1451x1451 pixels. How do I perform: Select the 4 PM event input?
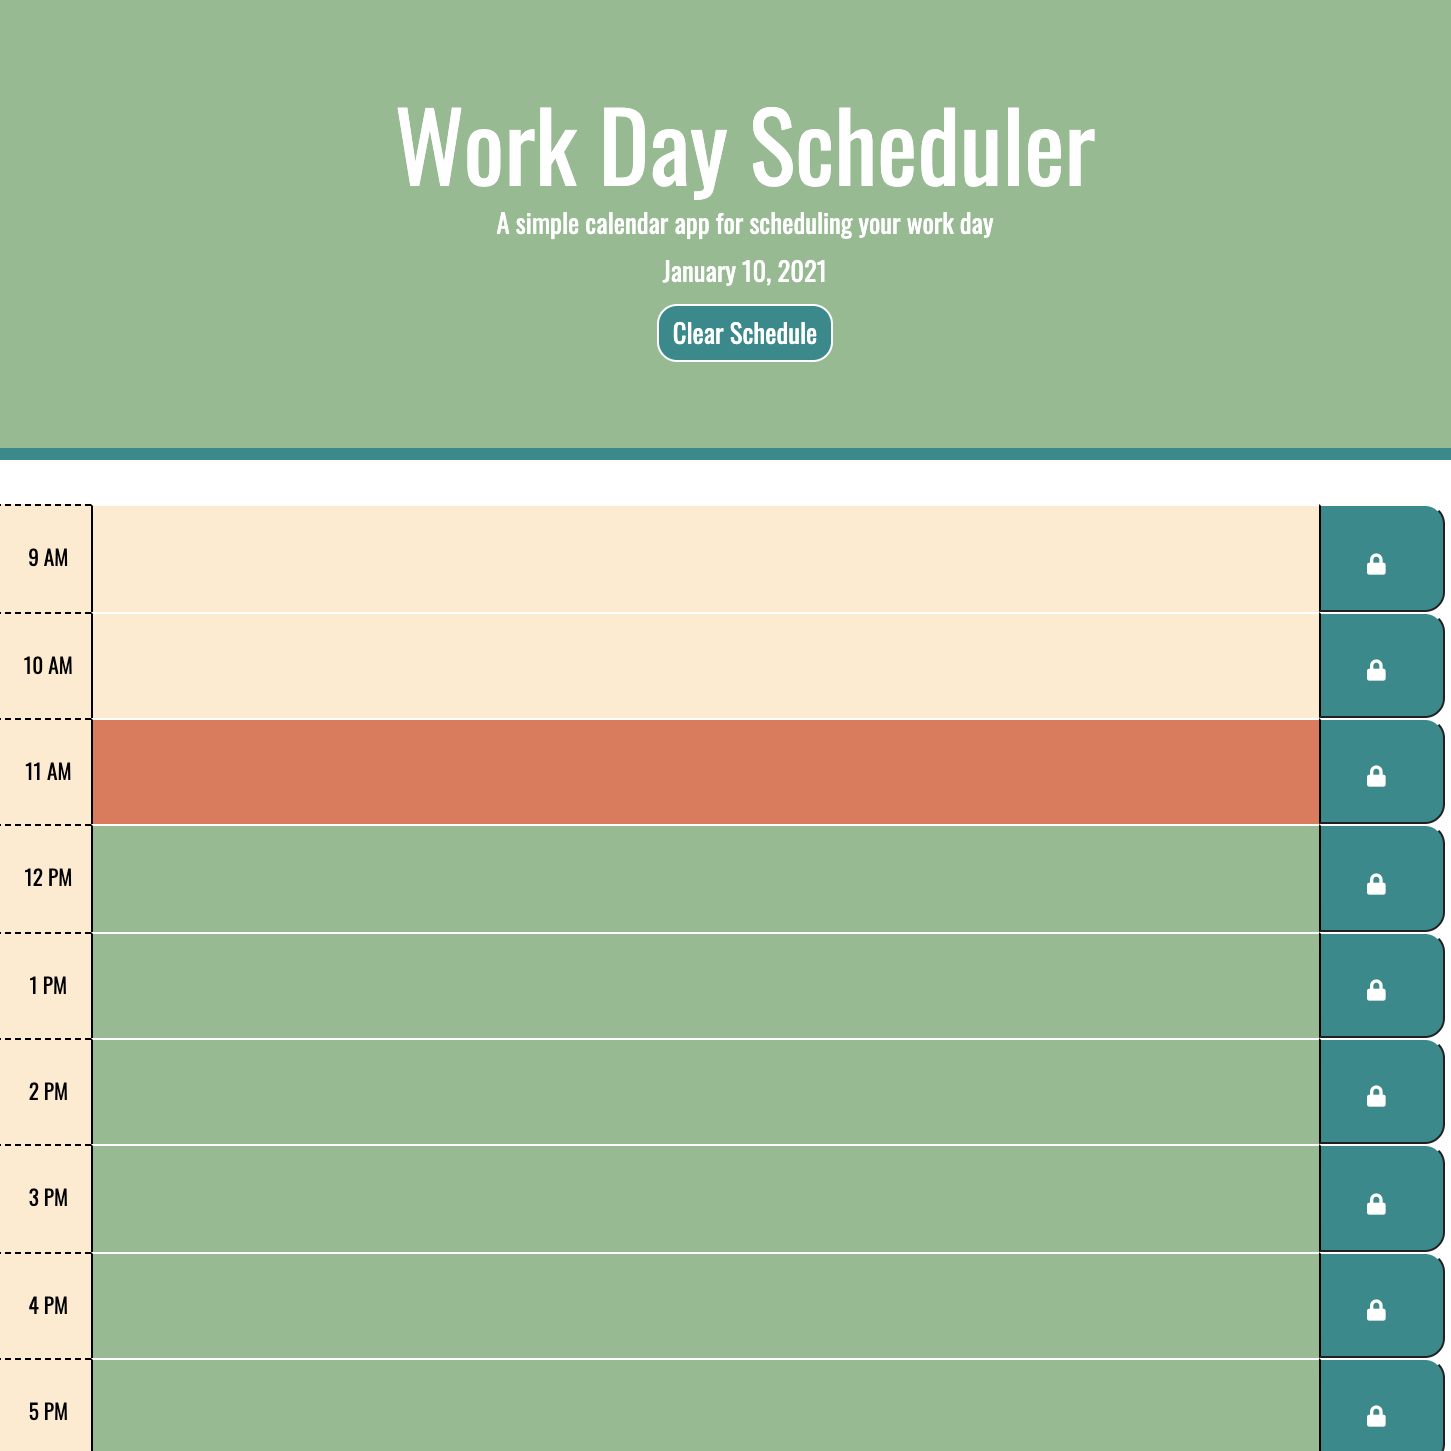[705, 1306]
